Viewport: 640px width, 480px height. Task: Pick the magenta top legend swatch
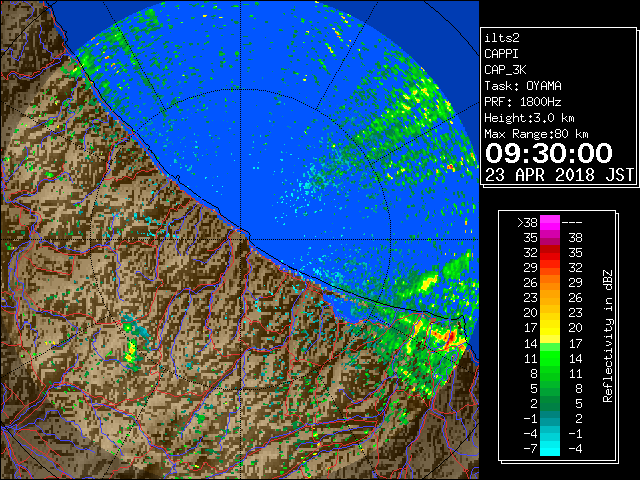click(550, 222)
